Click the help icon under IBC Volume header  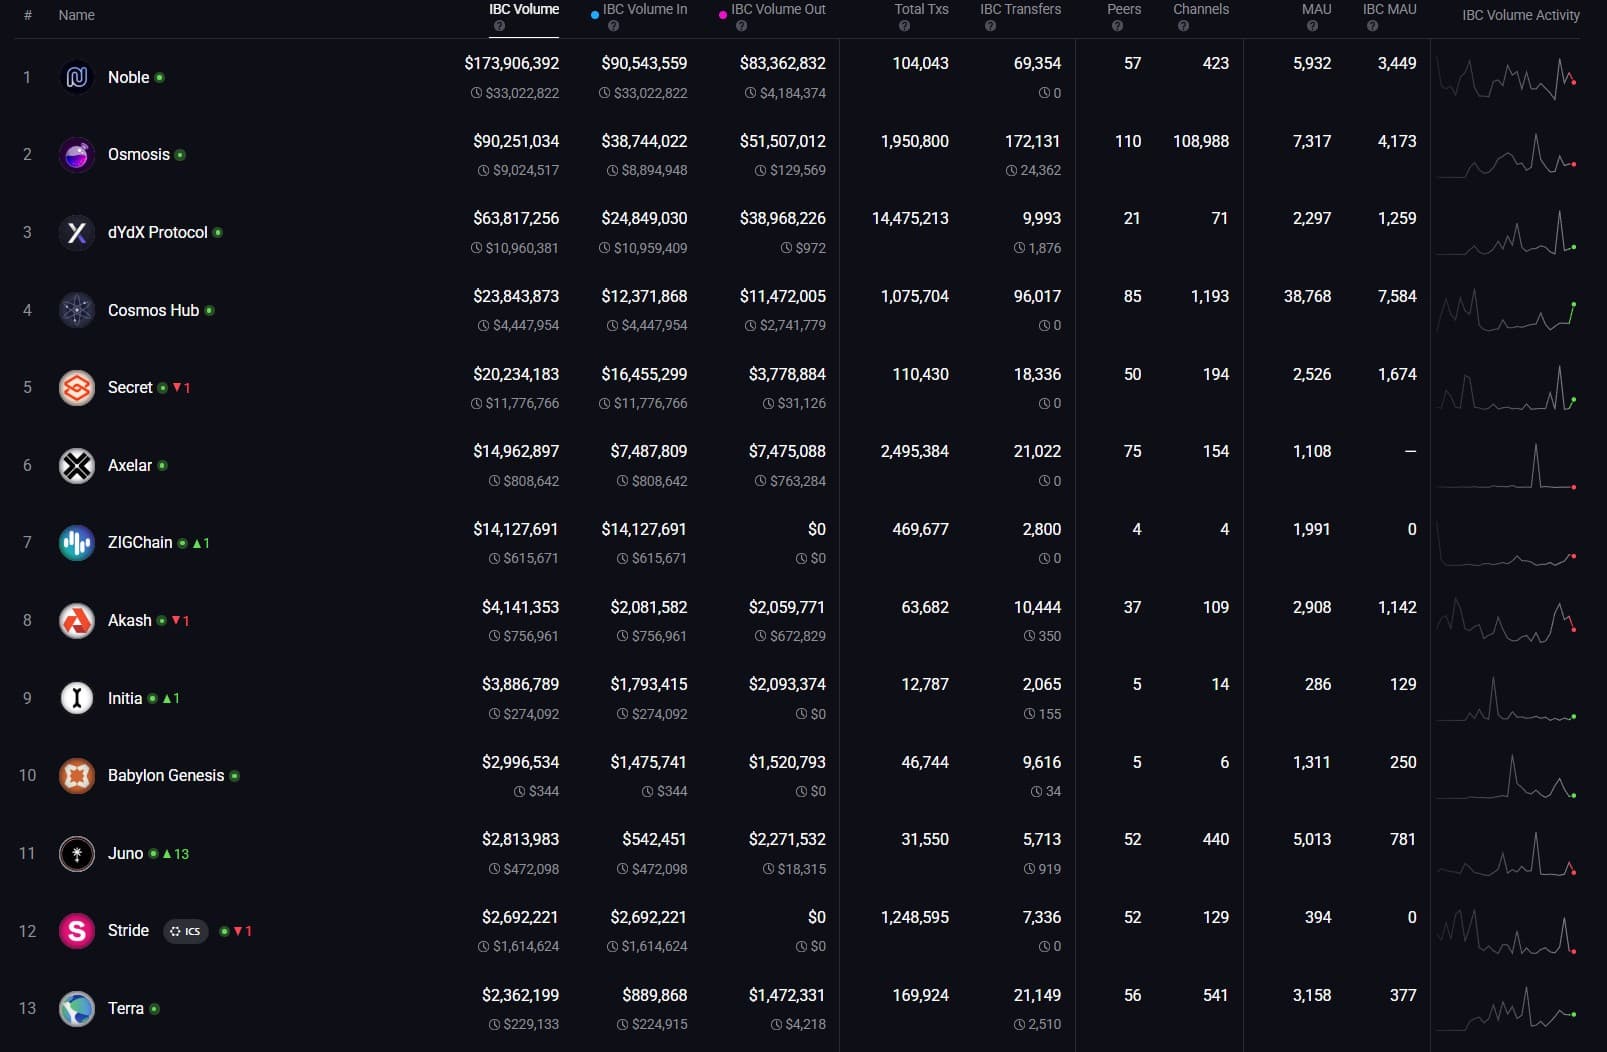click(x=500, y=27)
